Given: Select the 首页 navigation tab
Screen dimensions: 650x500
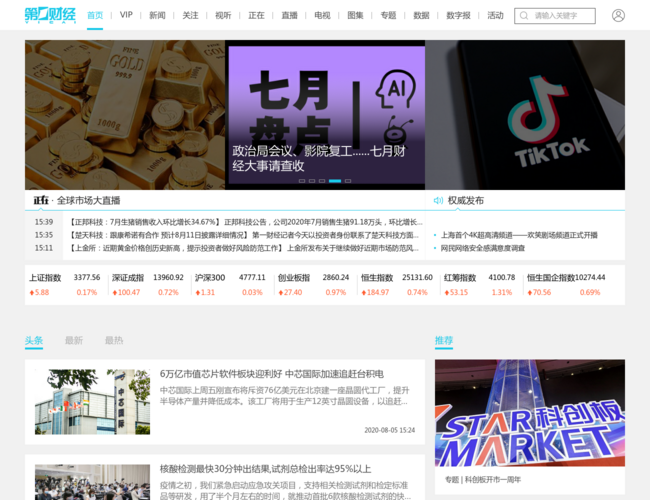Looking at the screenshot, I should [95, 15].
